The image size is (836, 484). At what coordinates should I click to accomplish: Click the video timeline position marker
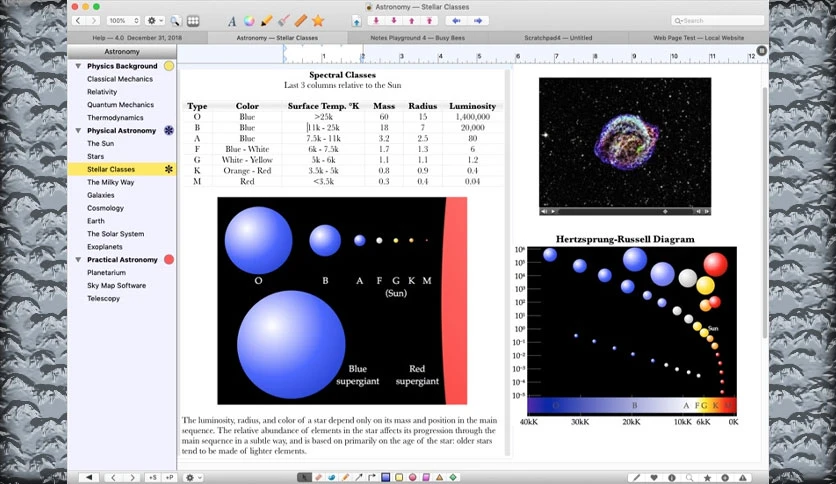click(665, 212)
